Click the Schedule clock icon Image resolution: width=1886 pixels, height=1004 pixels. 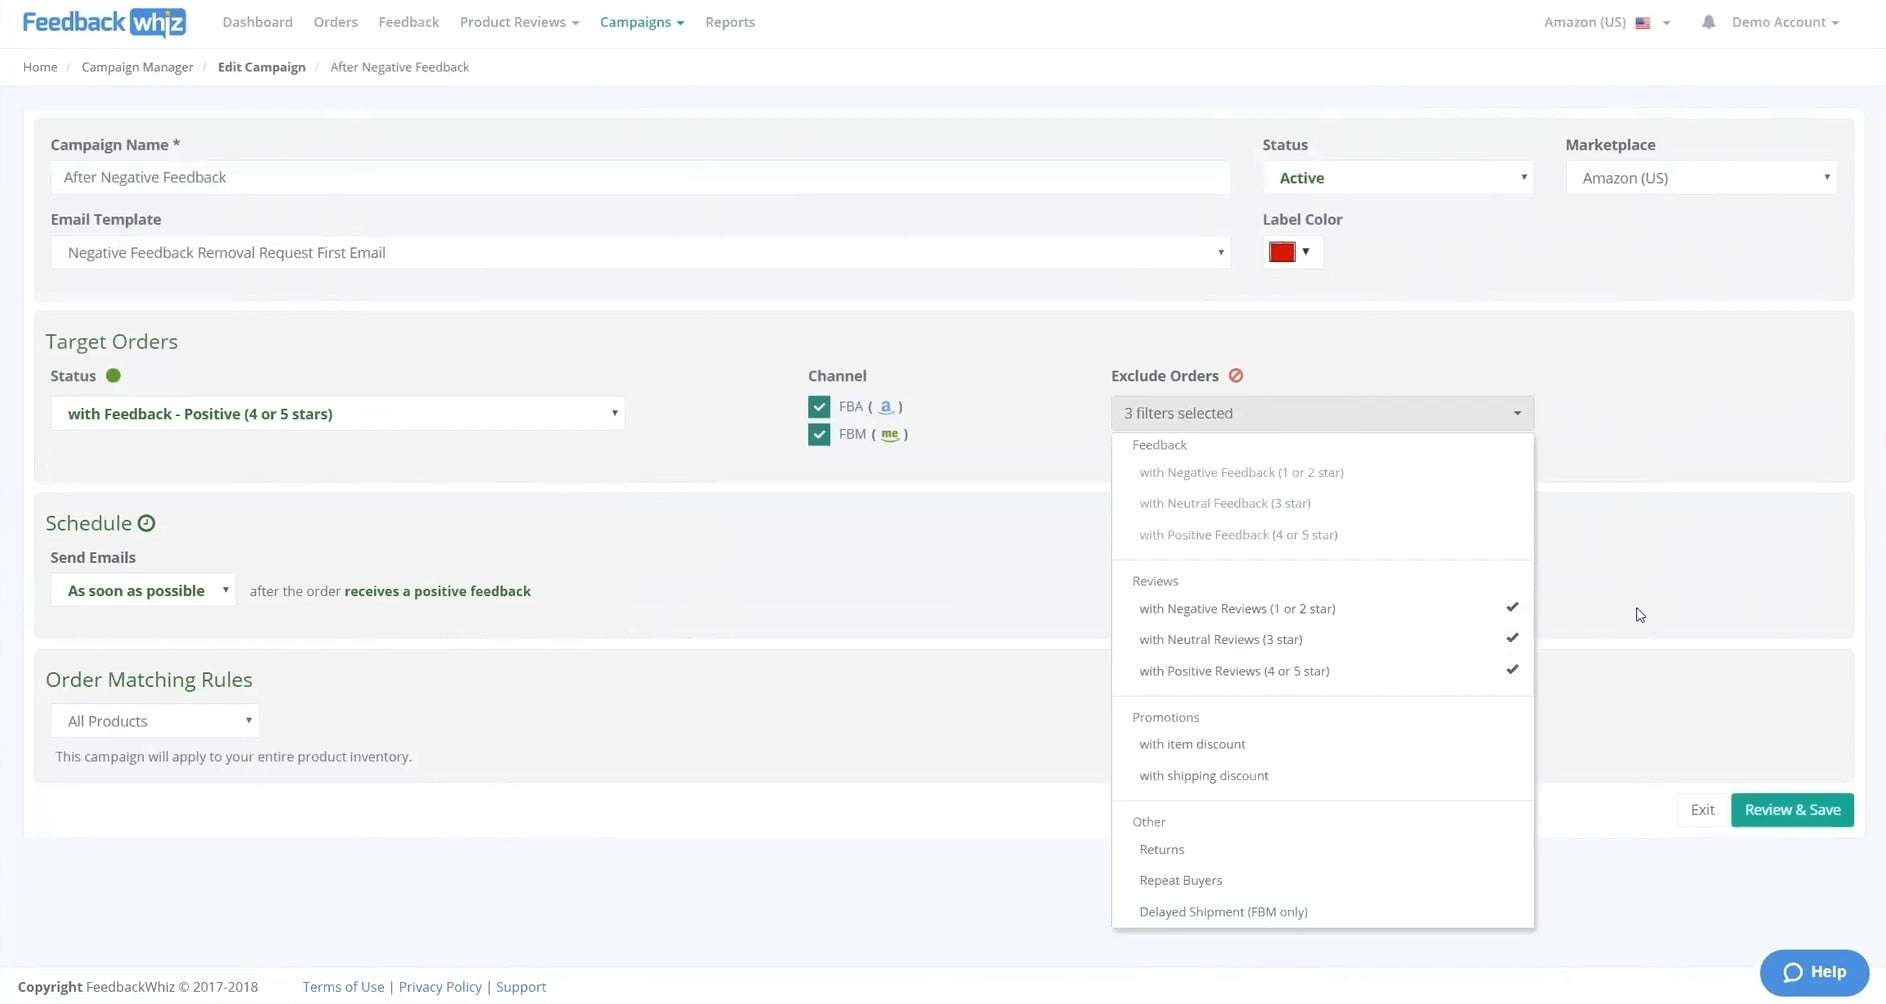[x=146, y=523]
